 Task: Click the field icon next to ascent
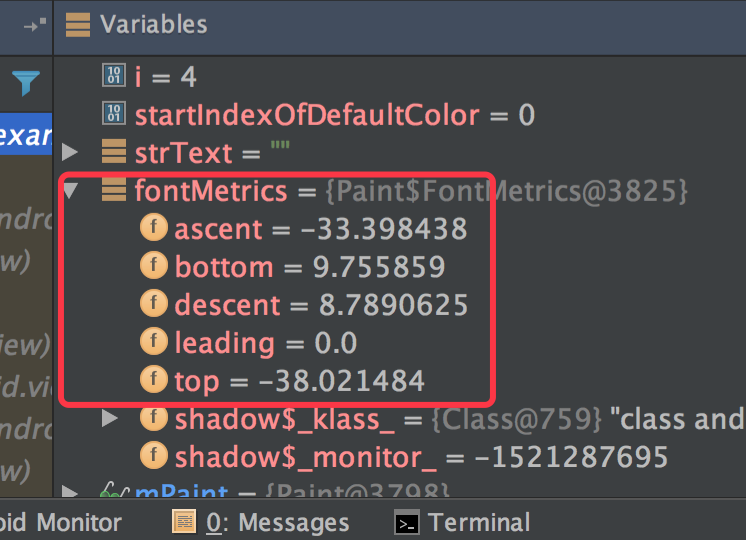tap(153, 228)
